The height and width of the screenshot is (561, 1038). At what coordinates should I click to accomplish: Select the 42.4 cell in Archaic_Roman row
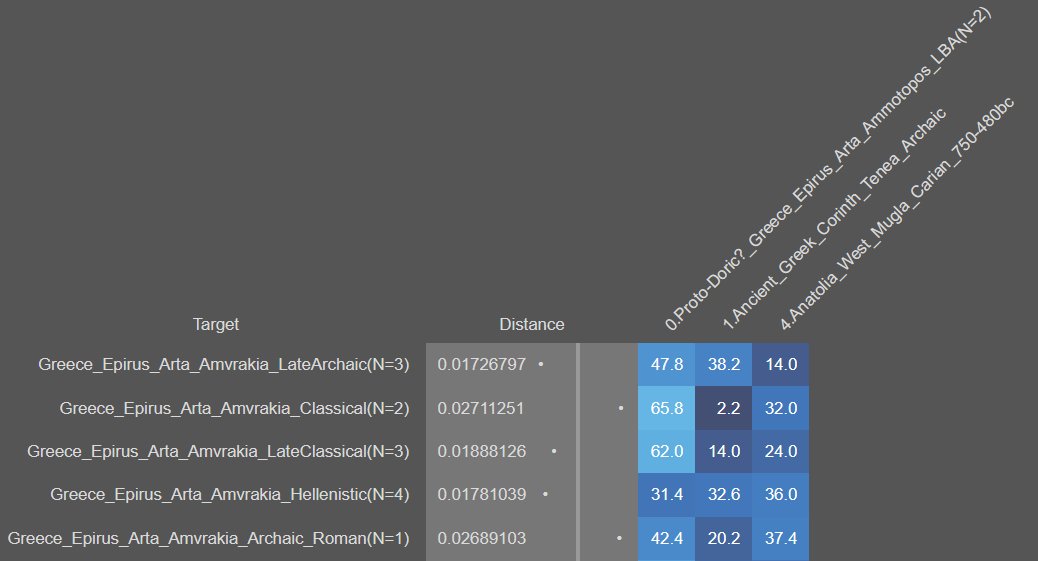point(667,538)
